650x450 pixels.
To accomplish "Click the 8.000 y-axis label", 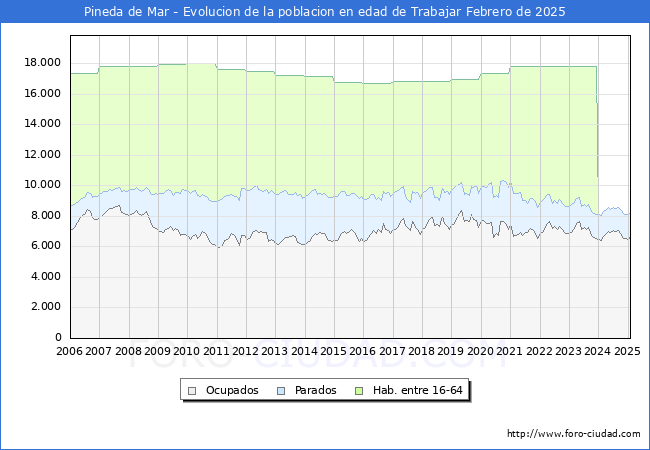I will (x=46, y=215).
